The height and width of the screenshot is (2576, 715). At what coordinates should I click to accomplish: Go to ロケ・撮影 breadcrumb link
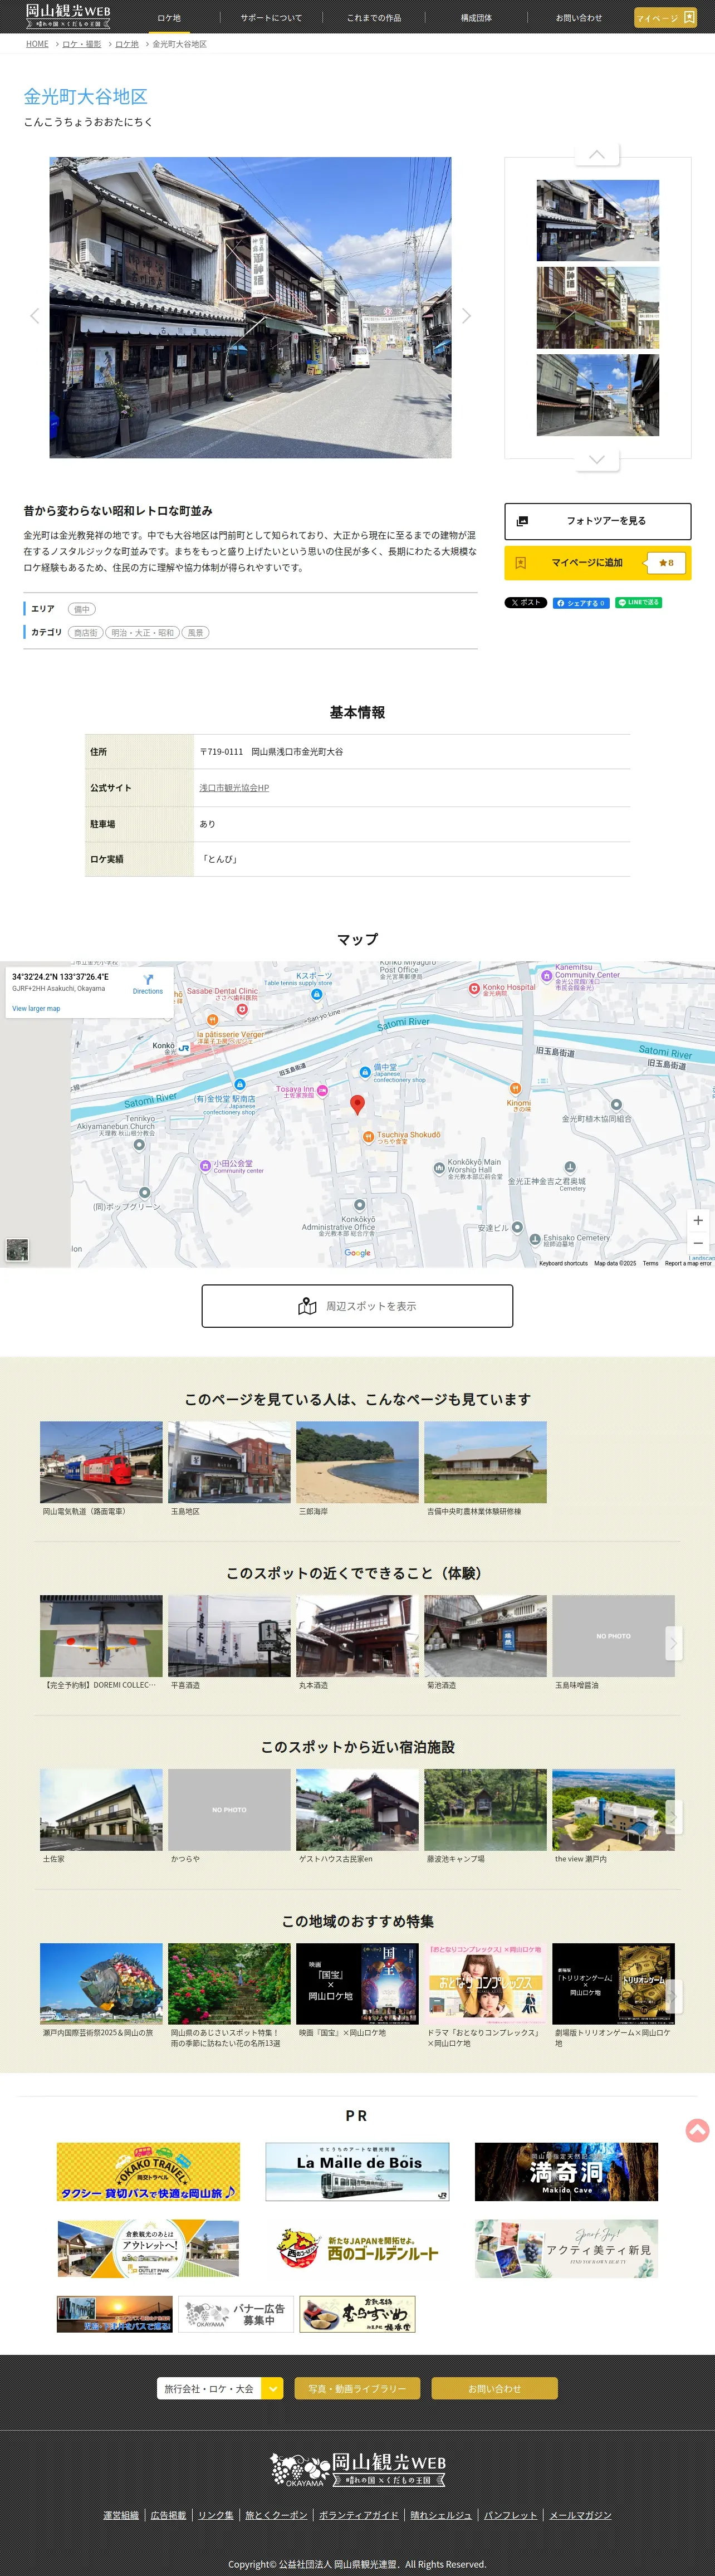82,44
